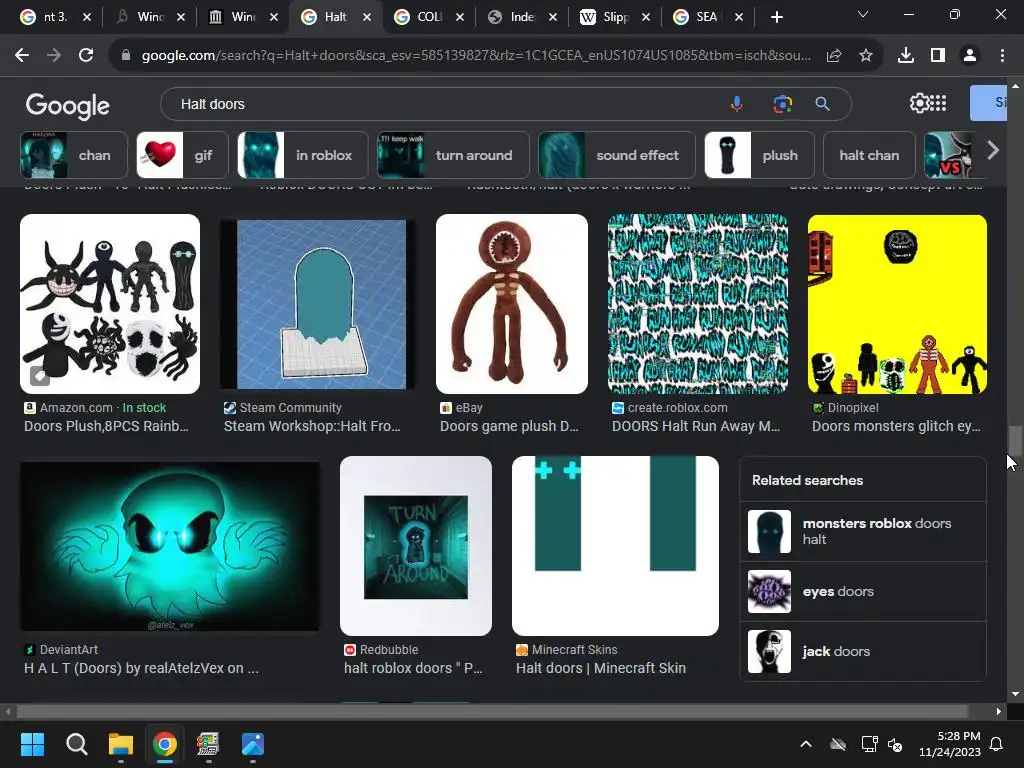
Task: Open the Steam Workshop Halt image
Action: (317, 304)
